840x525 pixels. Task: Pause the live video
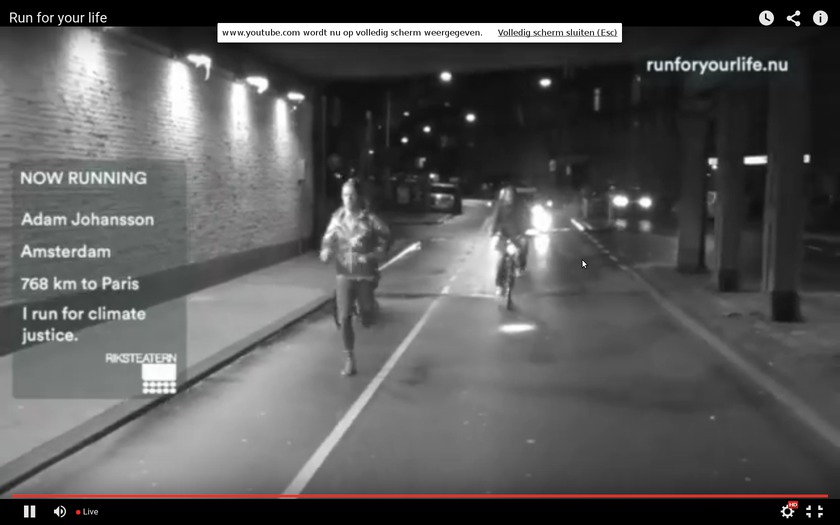click(29, 512)
